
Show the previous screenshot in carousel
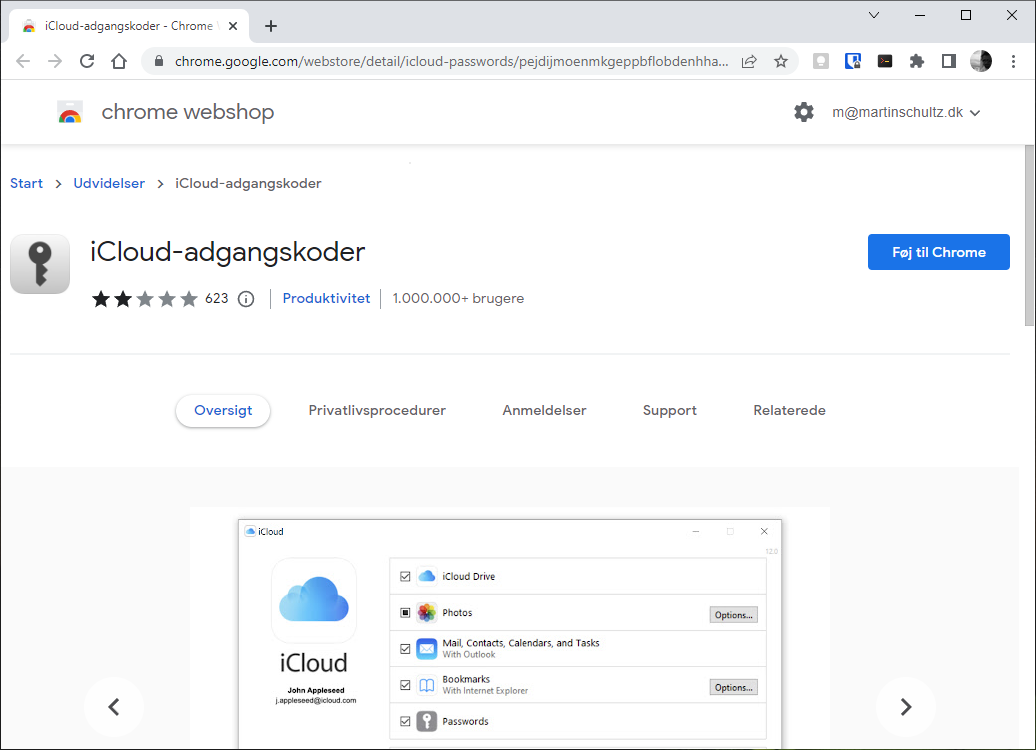pos(114,707)
